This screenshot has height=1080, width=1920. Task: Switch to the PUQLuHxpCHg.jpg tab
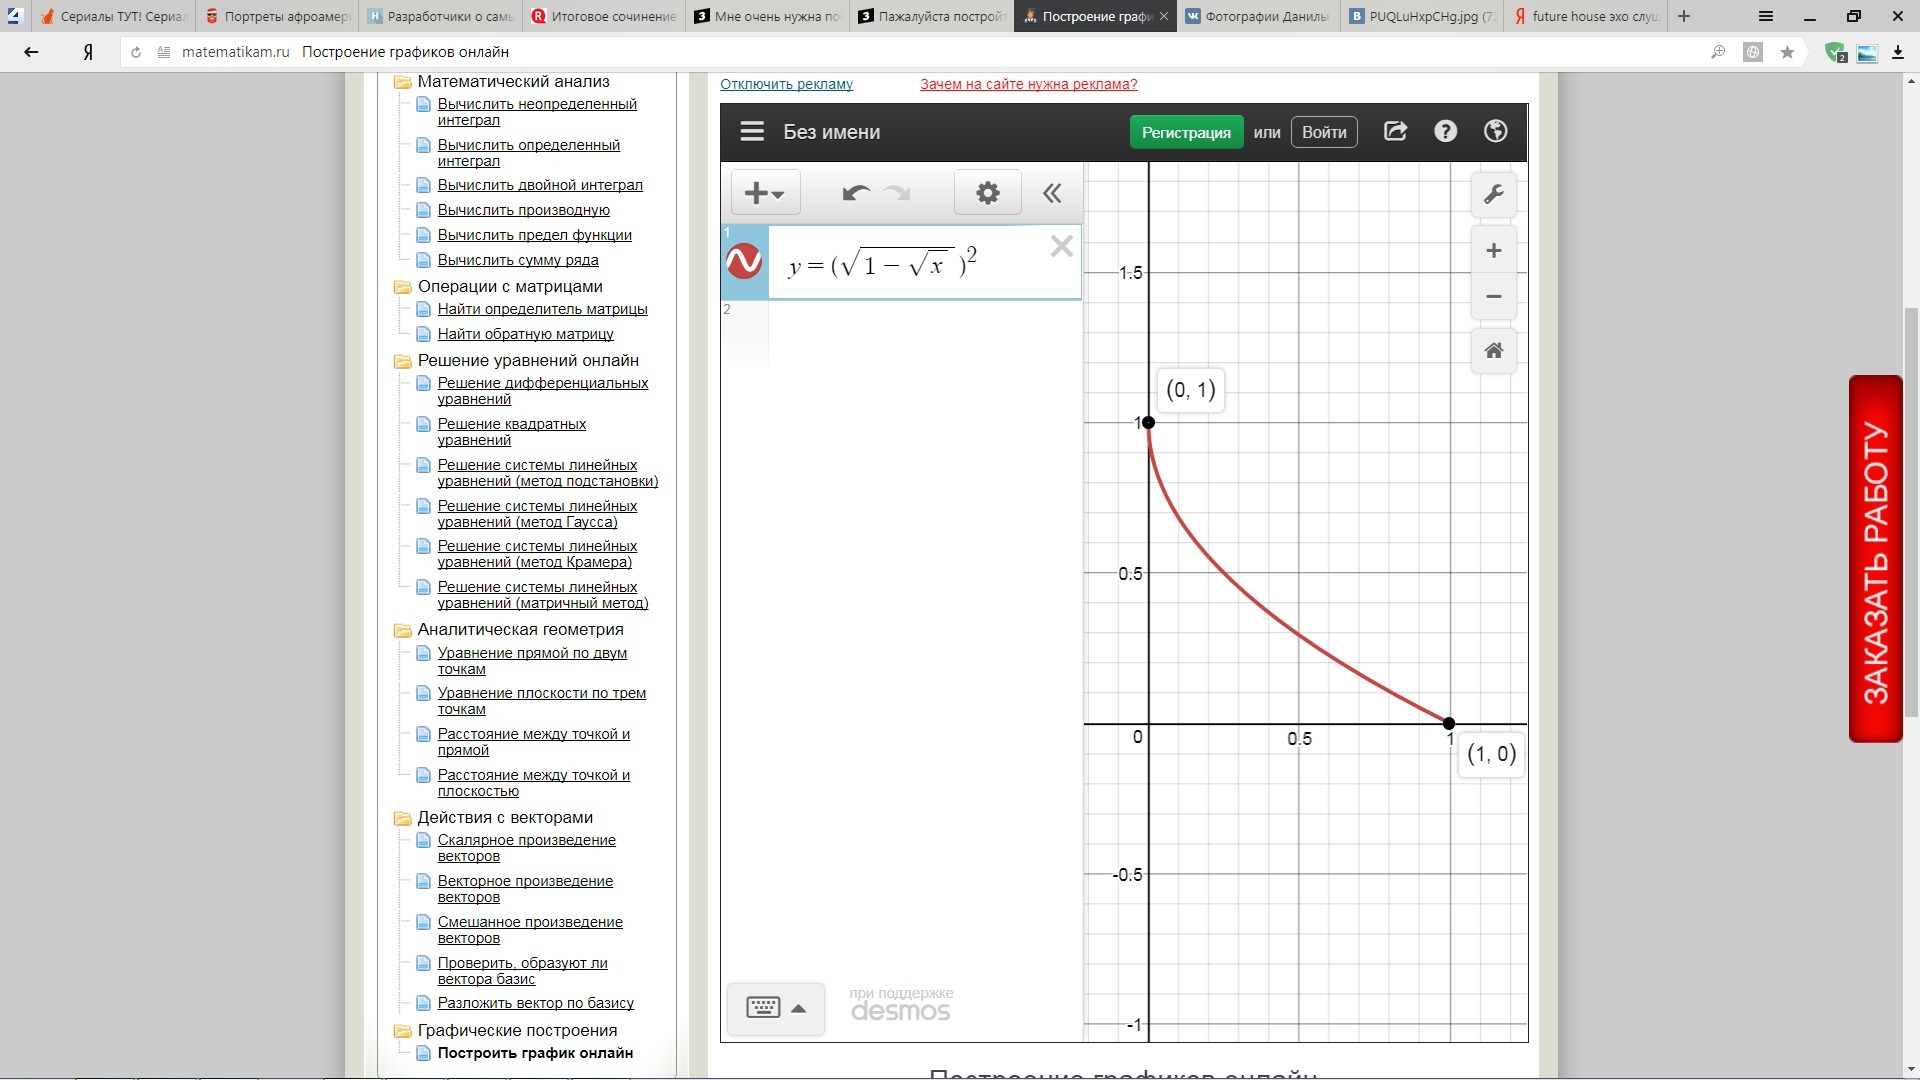[1422, 16]
